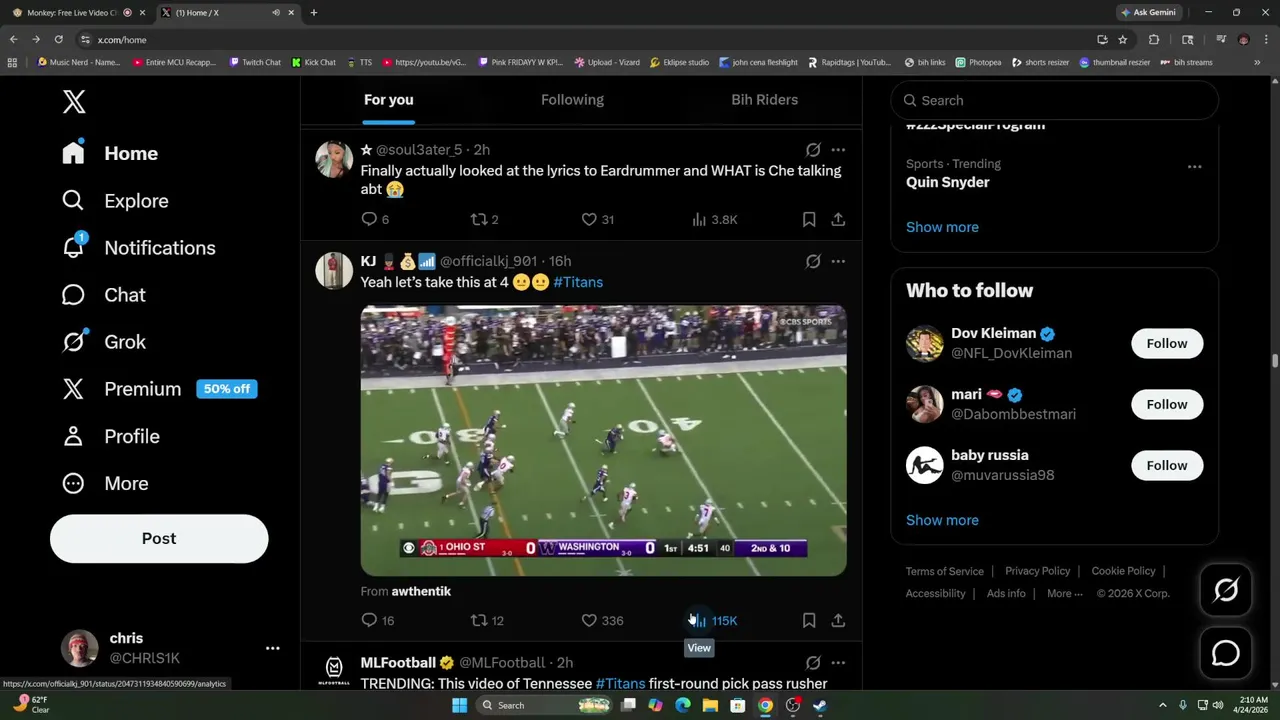
Task: View analytics of soul3ater_5 post
Action: click(714, 219)
